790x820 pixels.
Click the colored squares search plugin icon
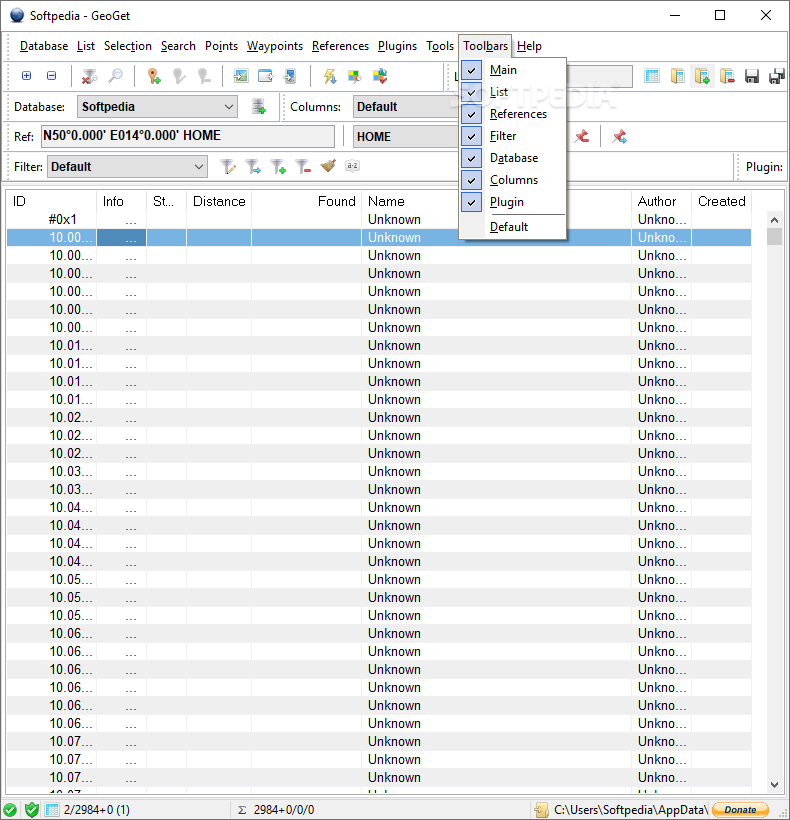(354, 76)
